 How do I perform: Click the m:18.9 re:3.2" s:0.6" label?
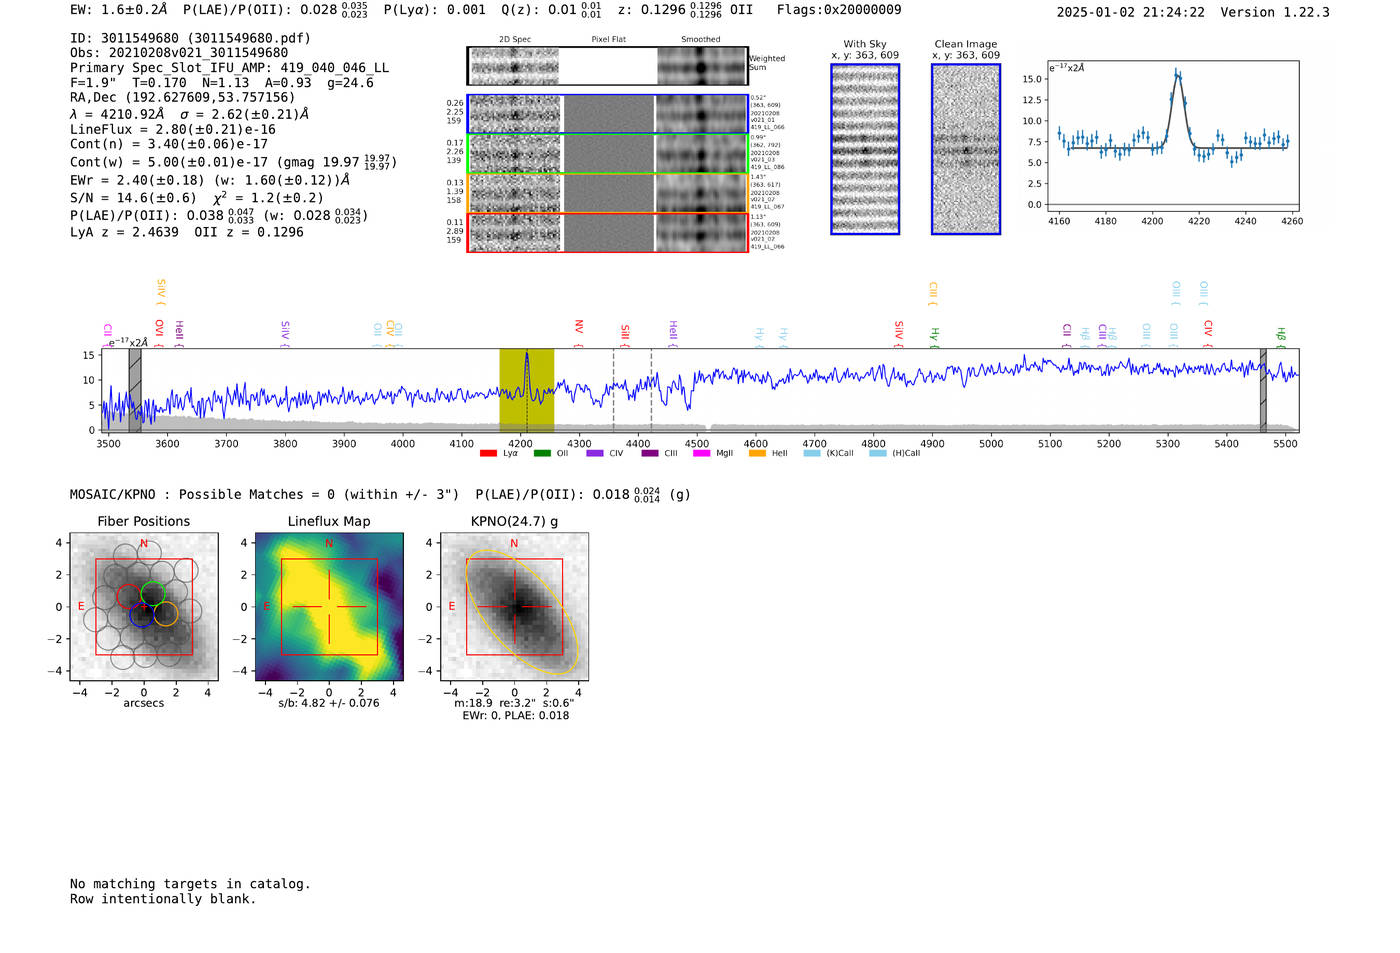coord(514,703)
